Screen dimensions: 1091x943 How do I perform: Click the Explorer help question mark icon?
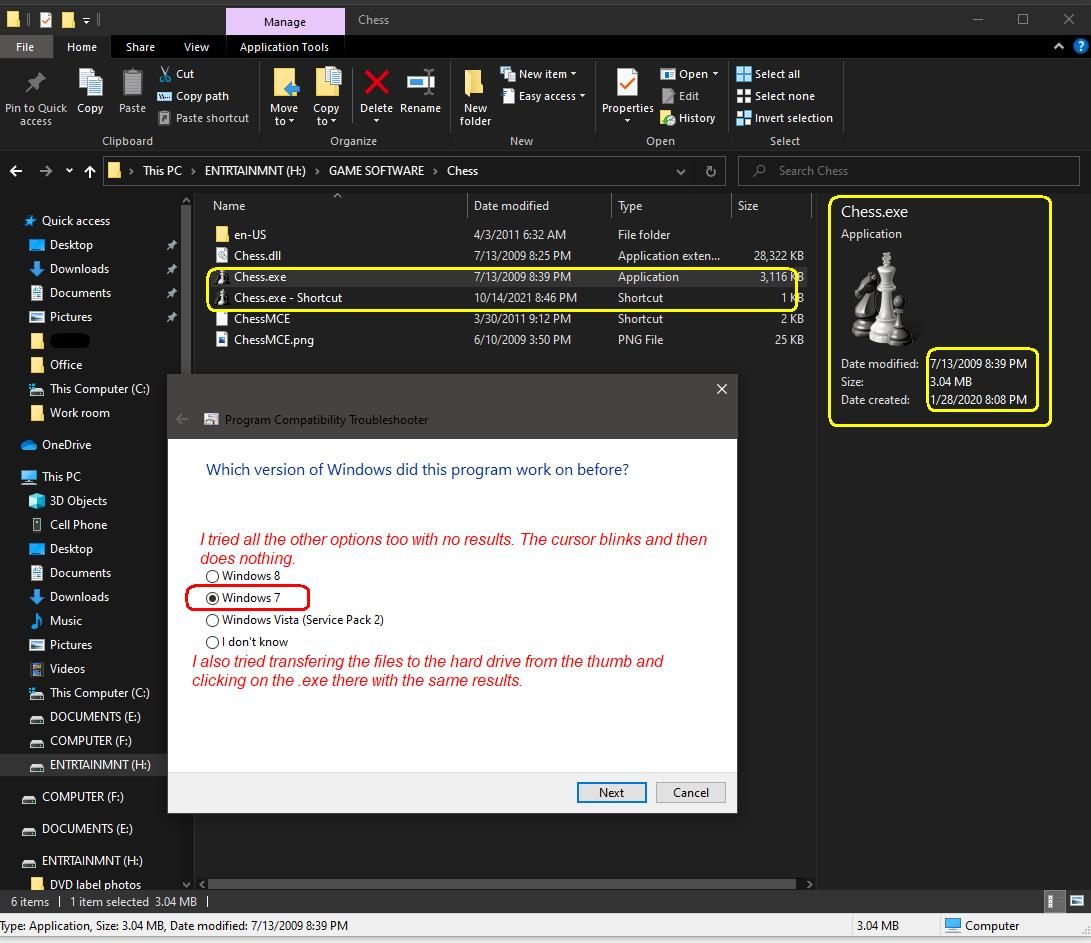(x=1081, y=47)
